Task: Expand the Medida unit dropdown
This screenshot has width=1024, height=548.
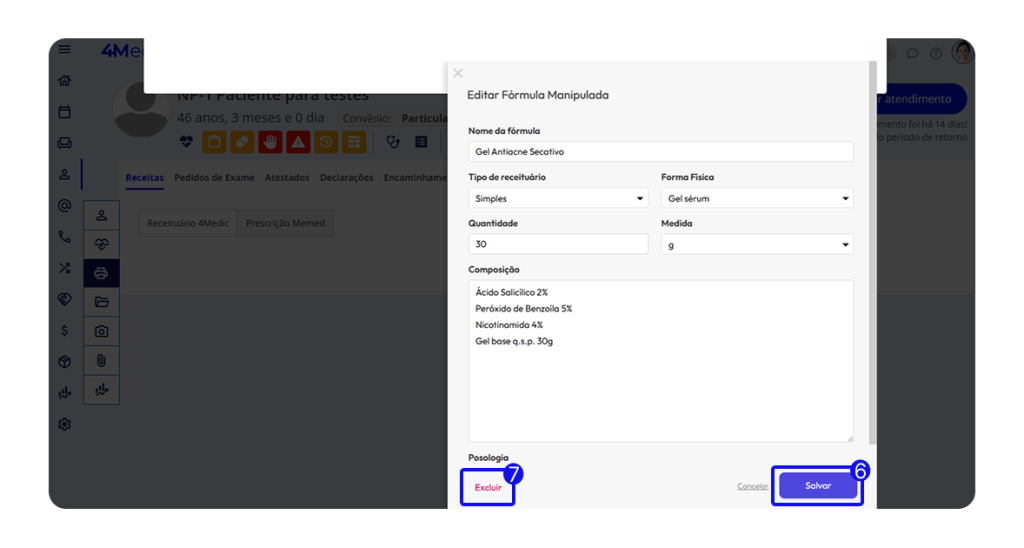Action: [x=757, y=244]
